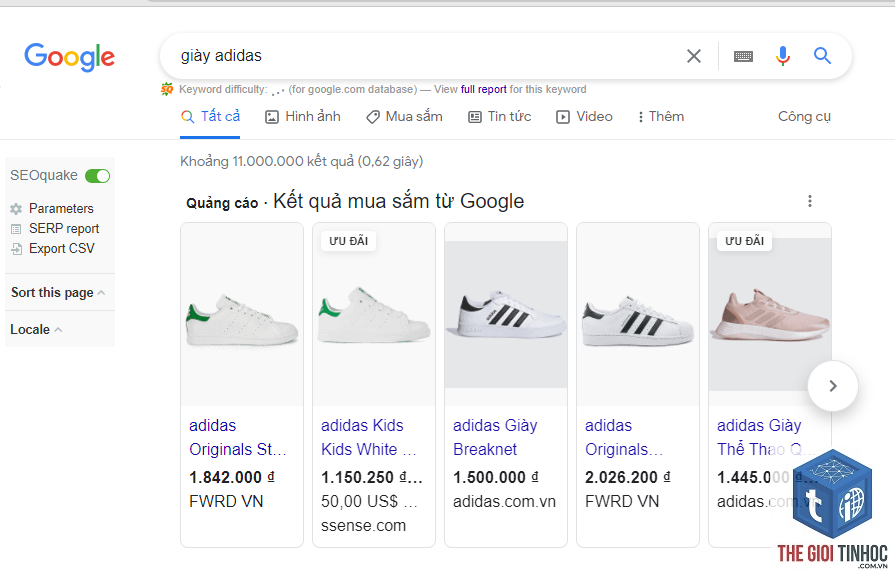895x571 pixels.
Task: Click the SERP report table icon
Action: (16, 229)
